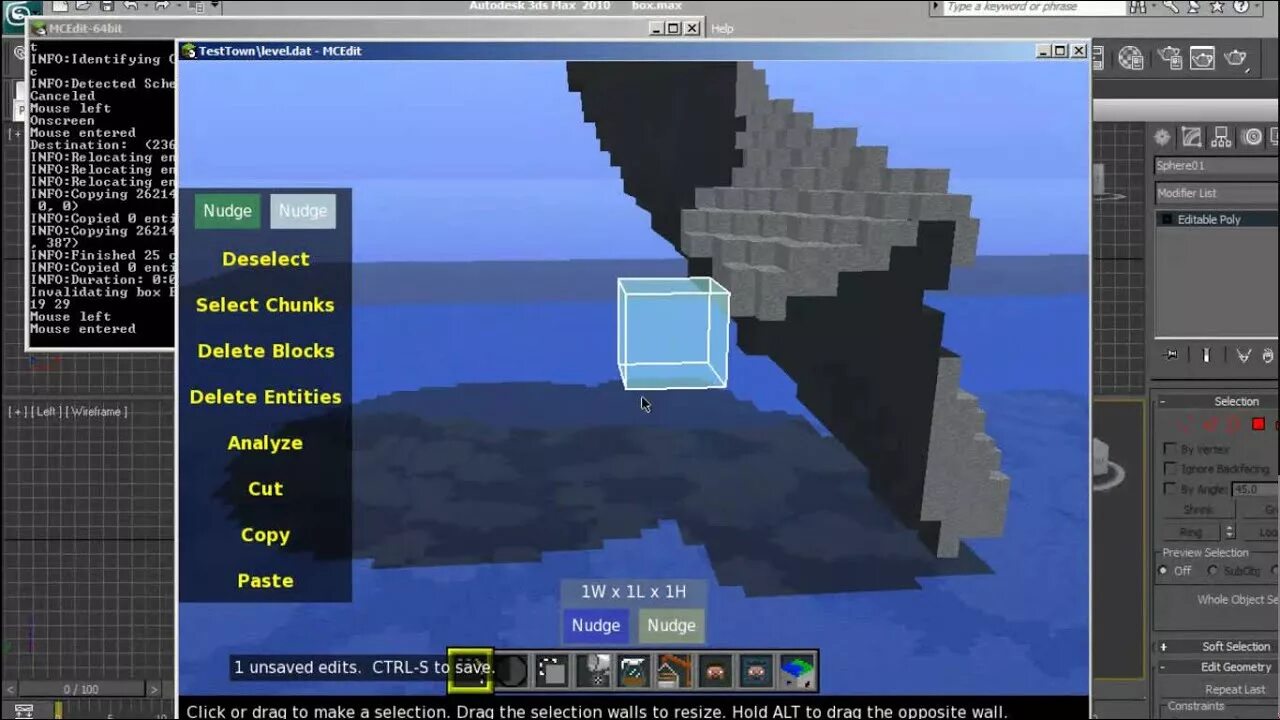The image size is (1280, 720).
Task: Click the Ring button in Selection rollout
Action: 1191,533
